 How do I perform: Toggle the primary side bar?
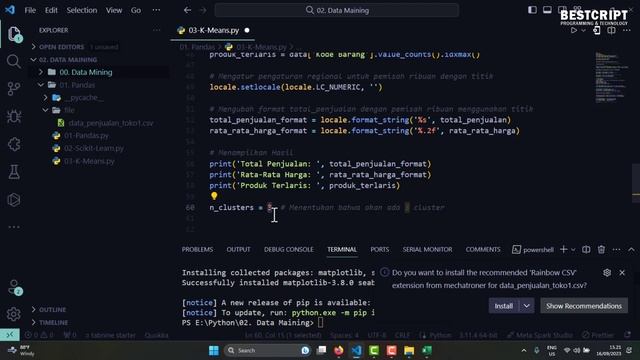point(532,10)
